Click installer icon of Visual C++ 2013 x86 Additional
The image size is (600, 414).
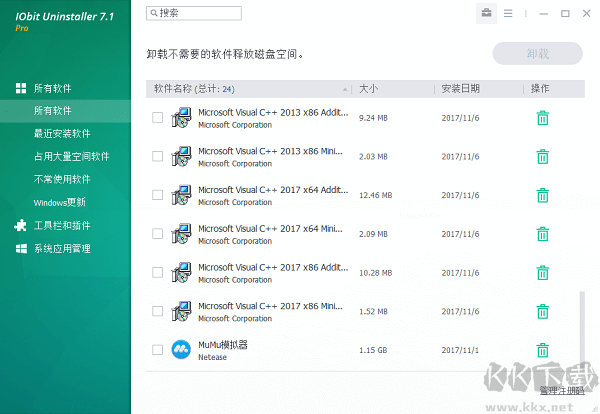pos(181,117)
